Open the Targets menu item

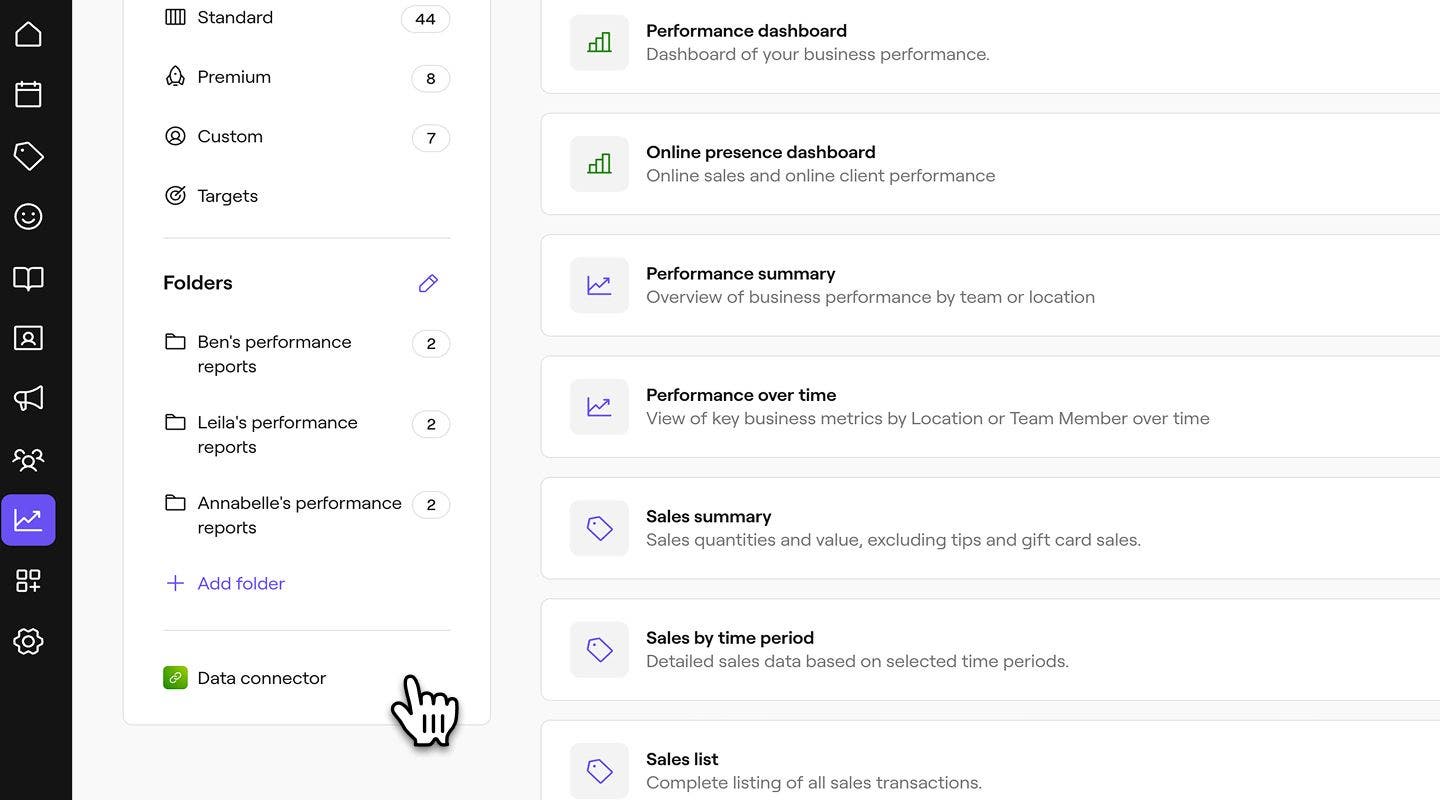(227, 197)
